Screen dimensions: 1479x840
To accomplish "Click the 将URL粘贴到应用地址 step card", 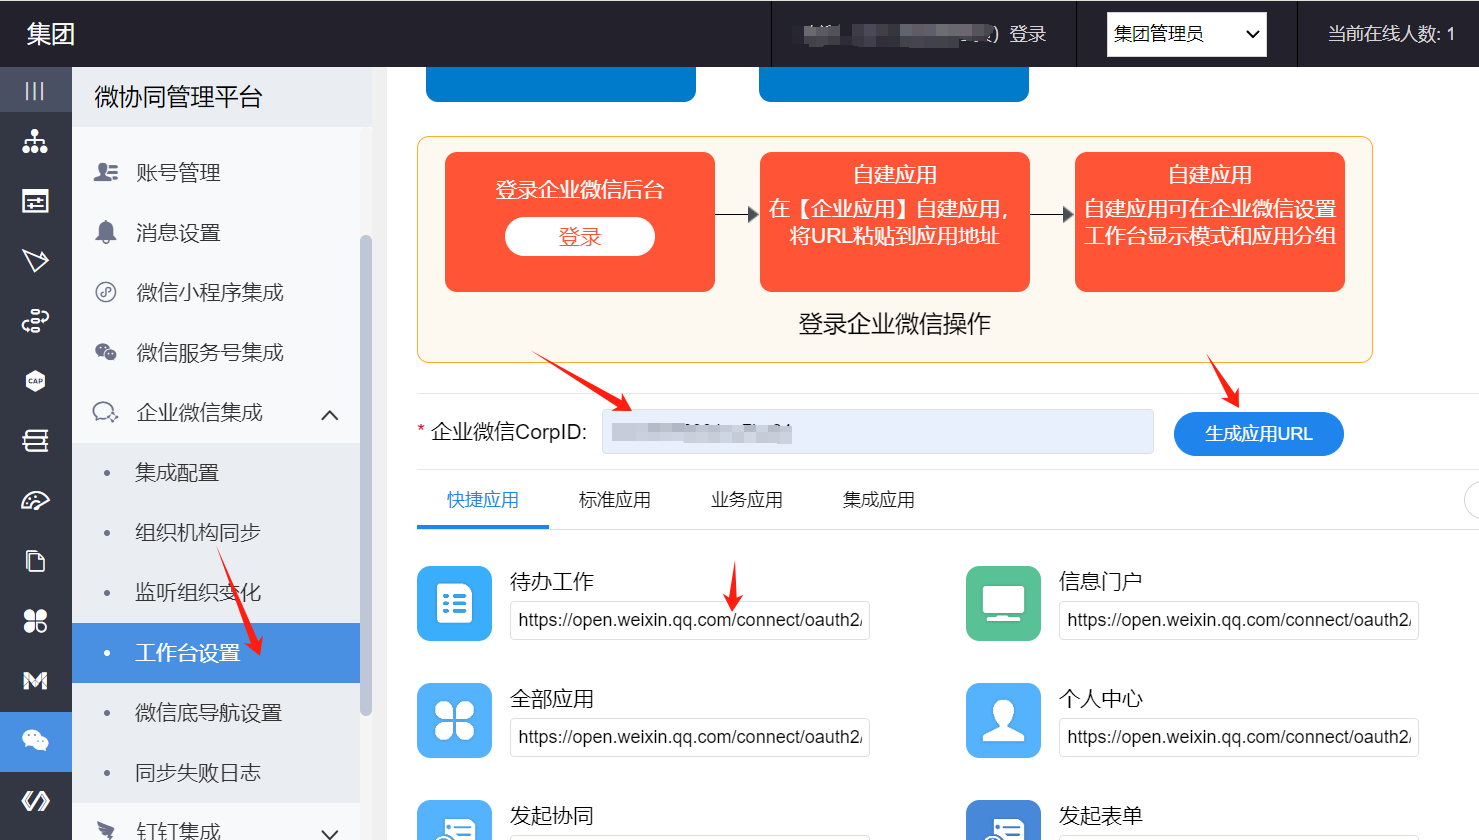I will click(x=895, y=222).
